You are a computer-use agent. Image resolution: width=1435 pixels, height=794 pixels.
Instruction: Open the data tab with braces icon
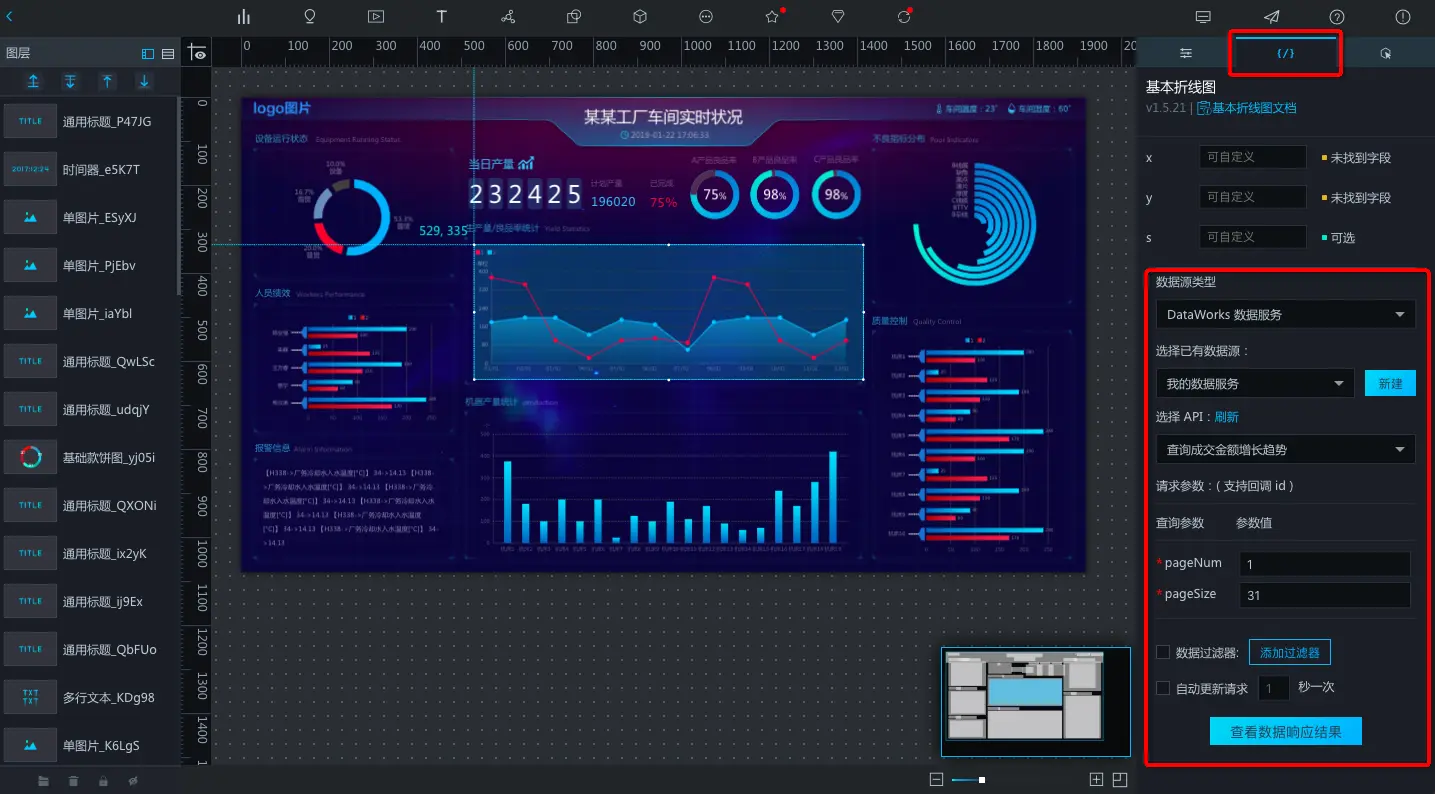1286,53
